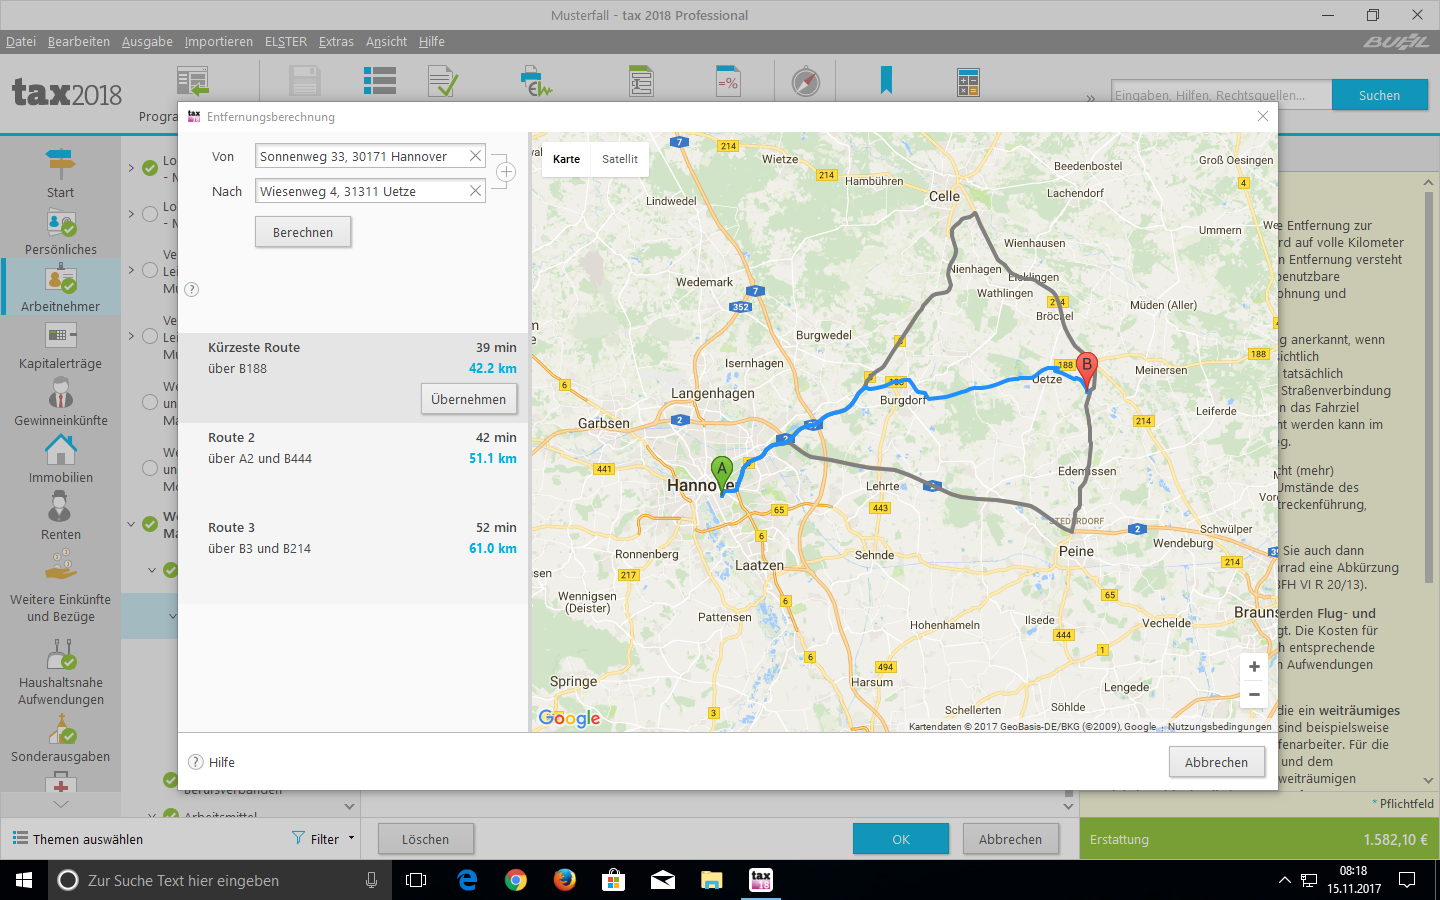
Task: Click the Programm toolbar icon
Action: (x=192, y=82)
